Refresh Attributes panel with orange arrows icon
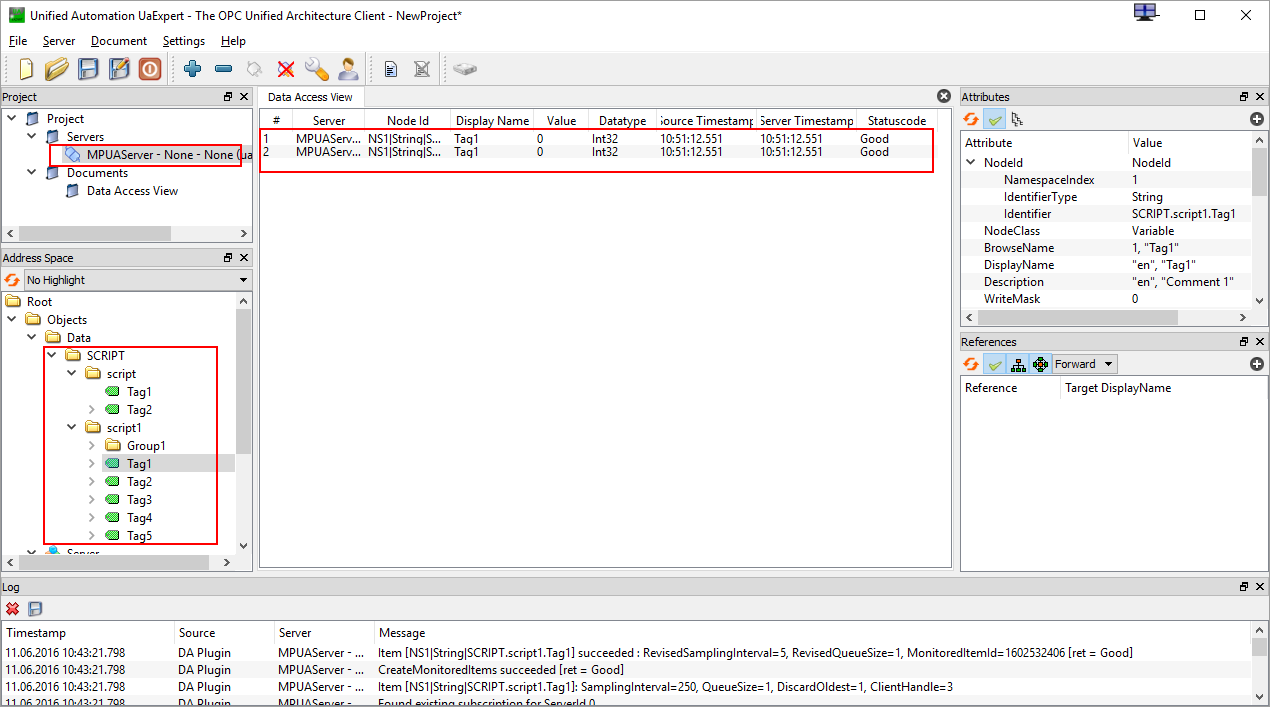 (971, 119)
